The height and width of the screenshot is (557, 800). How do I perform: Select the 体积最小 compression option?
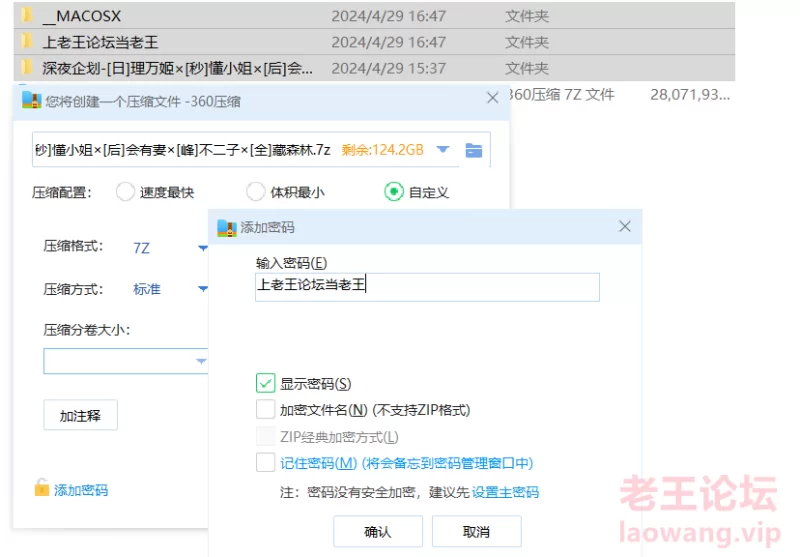pyautogui.click(x=256, y=192)
